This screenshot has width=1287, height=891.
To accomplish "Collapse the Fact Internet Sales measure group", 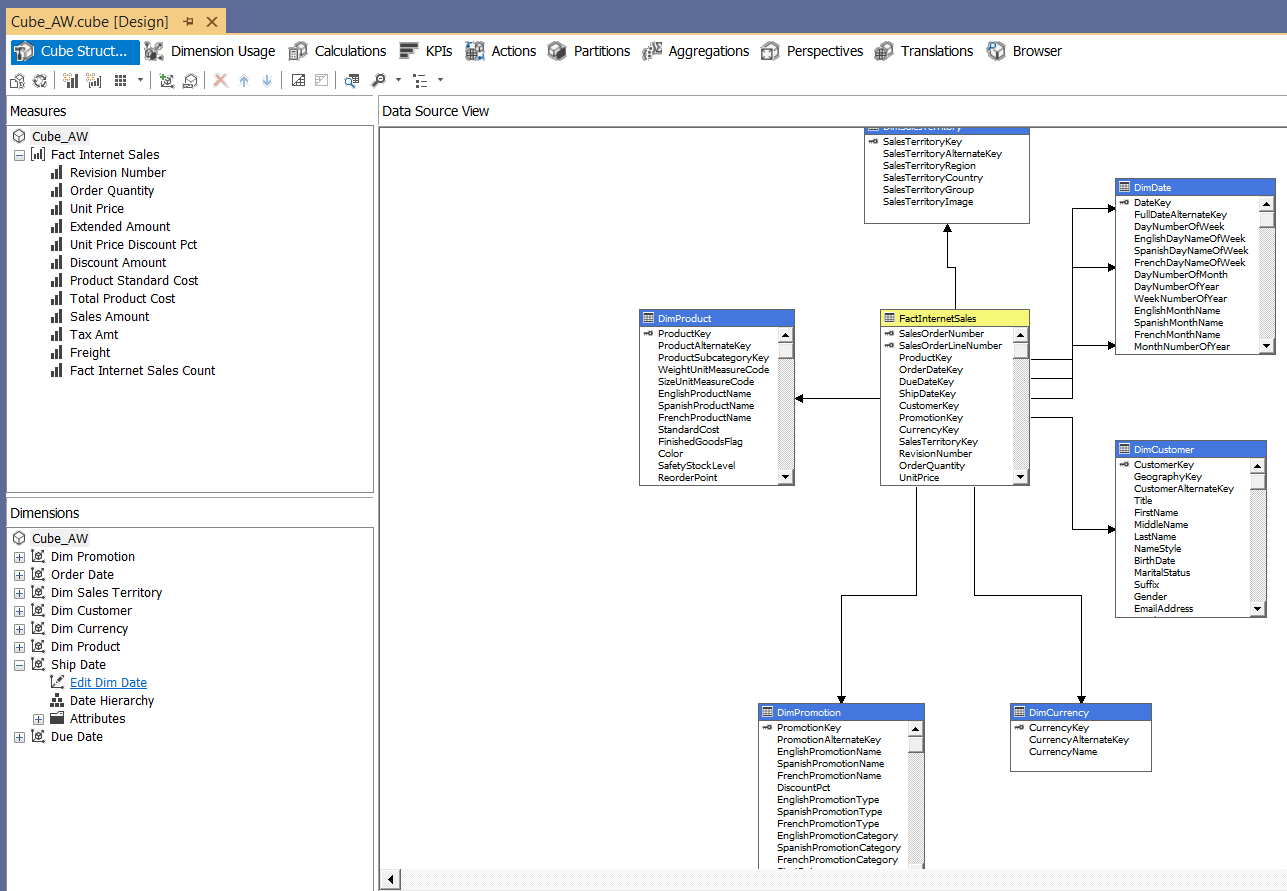I will pos(18,154).
